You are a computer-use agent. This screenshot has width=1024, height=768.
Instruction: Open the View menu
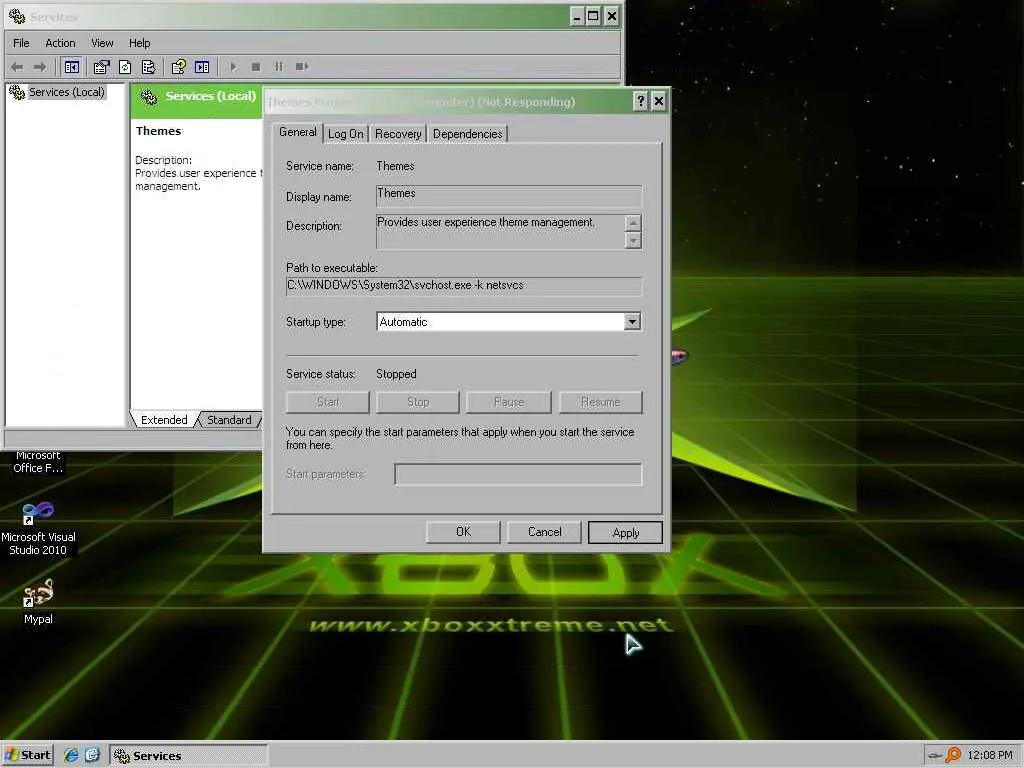(102, 43)
